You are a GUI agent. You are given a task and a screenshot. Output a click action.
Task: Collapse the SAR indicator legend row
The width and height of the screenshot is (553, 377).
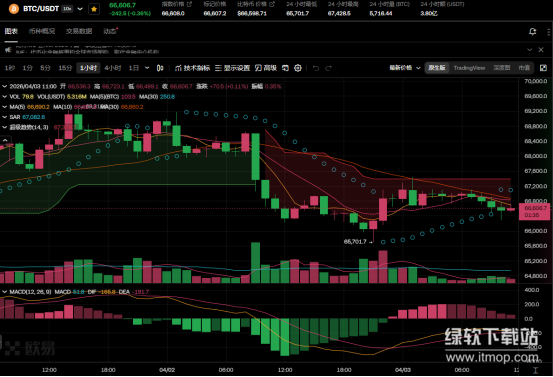coord(5,117)
